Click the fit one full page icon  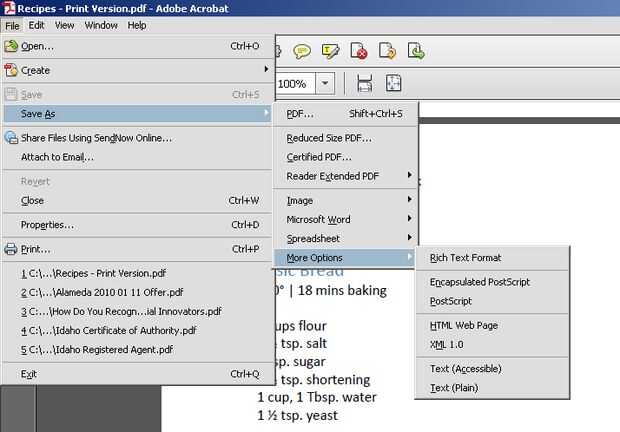point(393,83)
